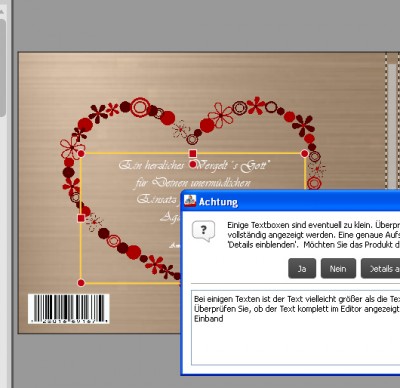This screenshot has height=388, width=400.
Task: Click the white text 'Ein herzliches Vergelt's Gott'
Action: [x=194, y=165]
